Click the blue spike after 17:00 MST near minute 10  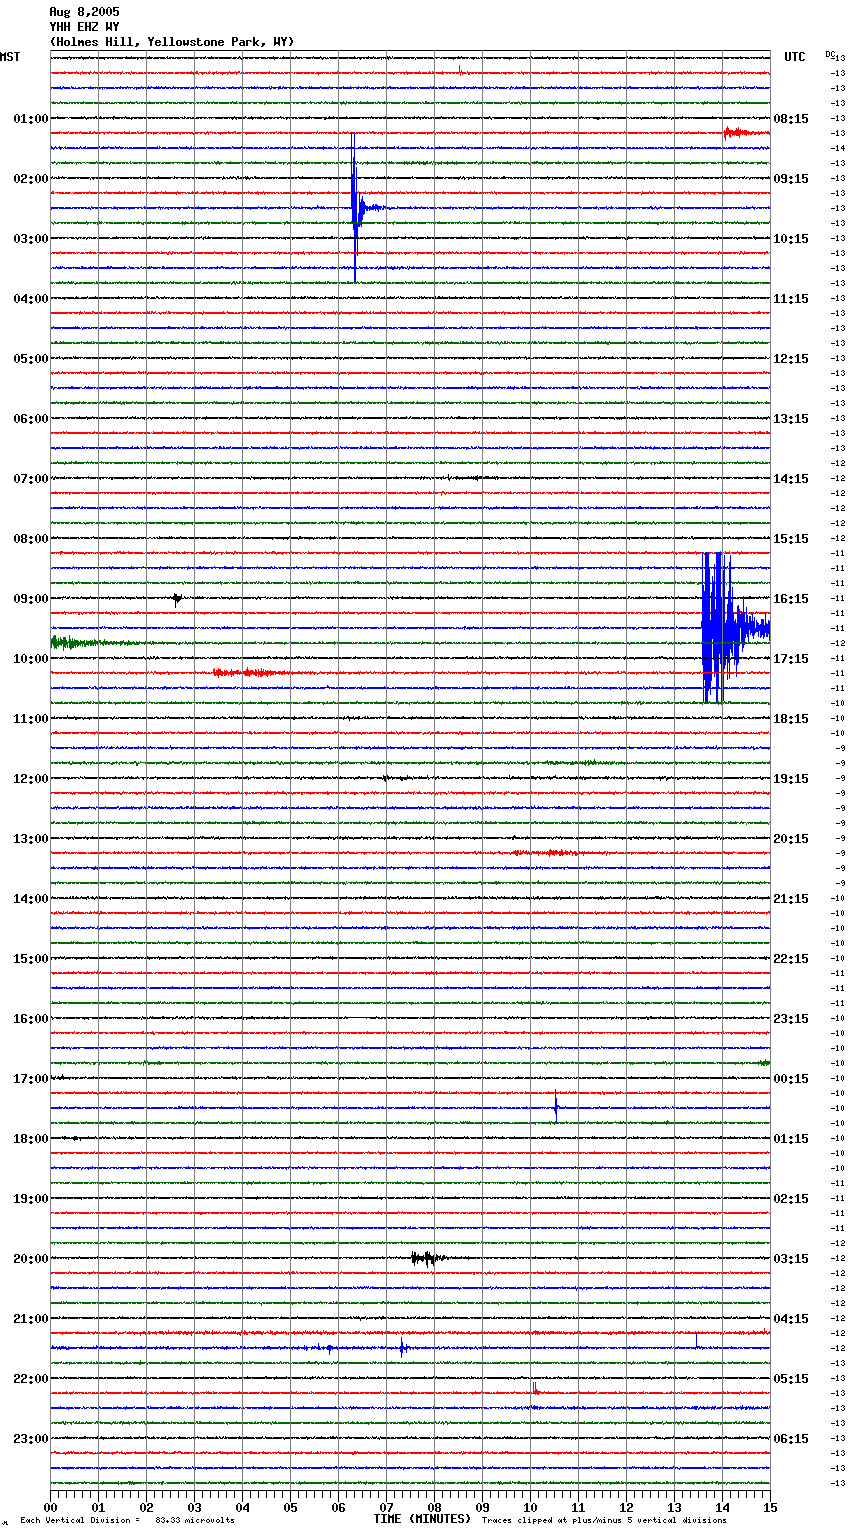click(x=556, y=1106)
